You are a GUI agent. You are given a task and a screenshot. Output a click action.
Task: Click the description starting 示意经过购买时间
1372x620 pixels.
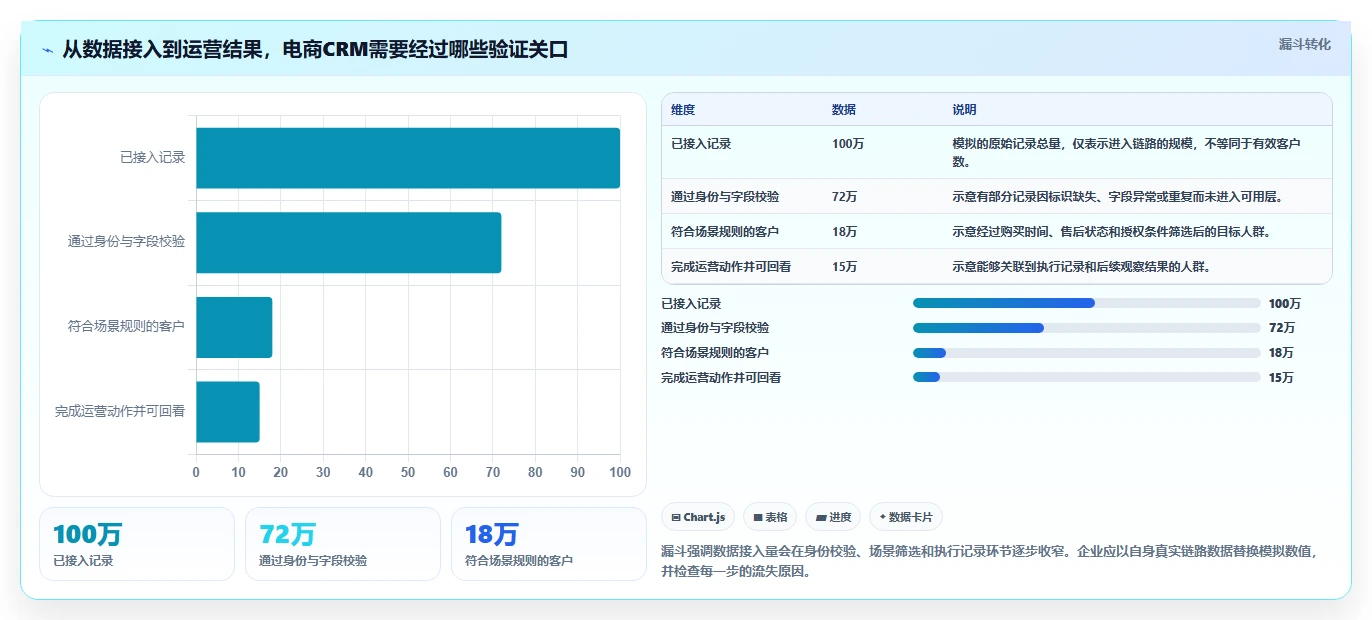coord(1111,232)
